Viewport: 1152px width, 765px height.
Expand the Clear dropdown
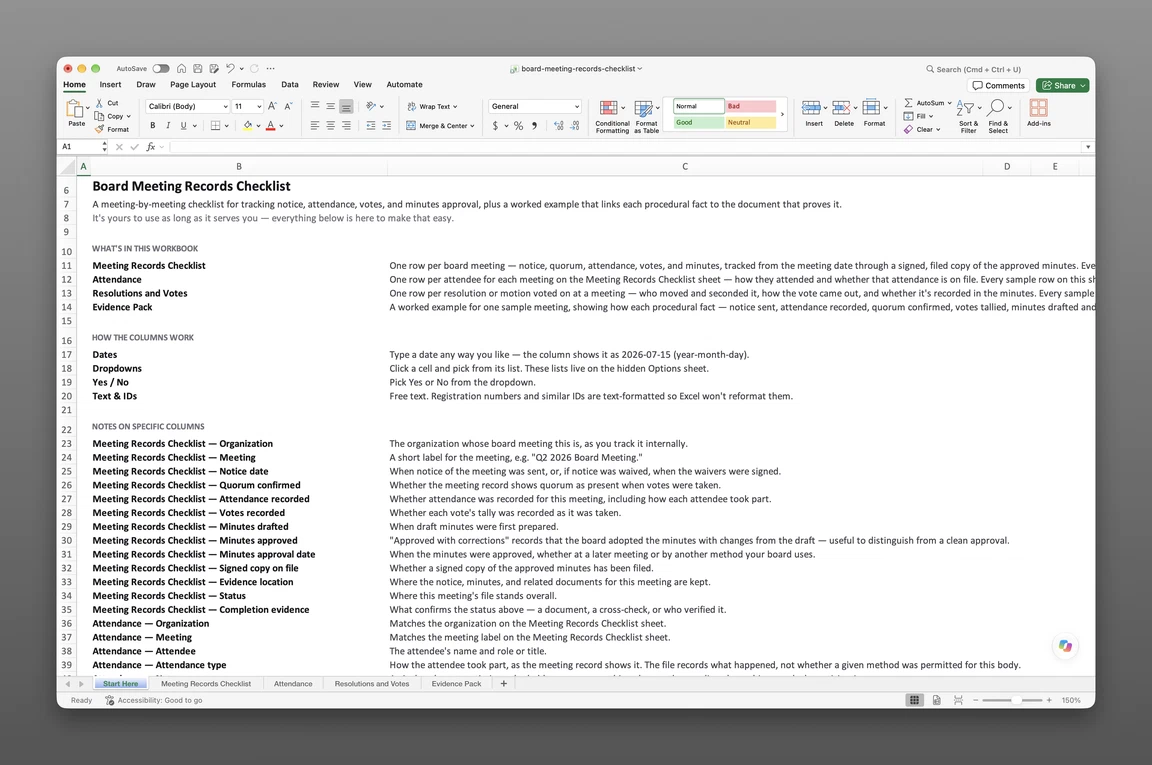(x=938, y=129)
